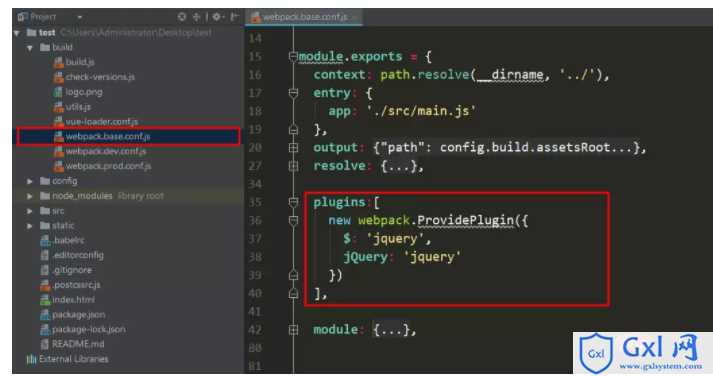
Task: Click line number 35 in the gutter
Action: point(255,202)
